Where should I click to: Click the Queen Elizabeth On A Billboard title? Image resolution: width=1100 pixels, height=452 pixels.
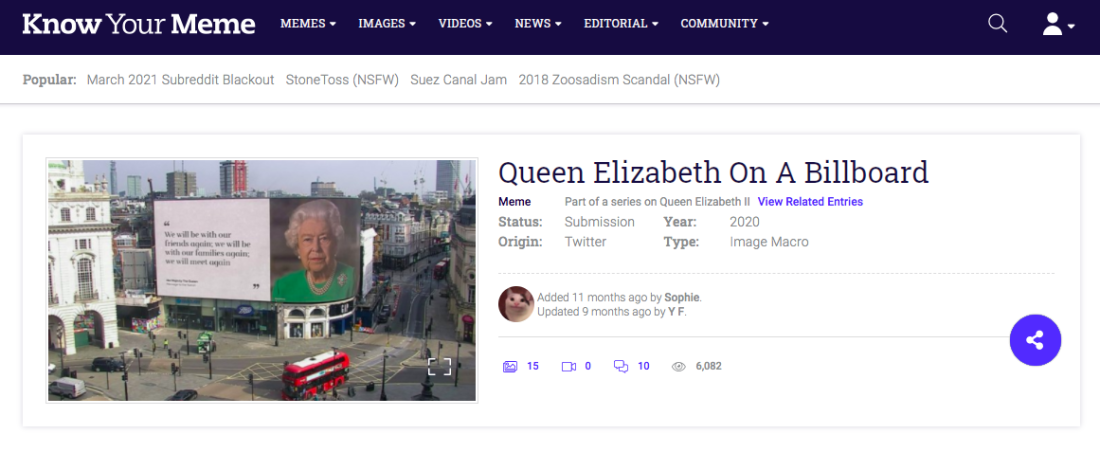pyautogui.click(x=713, y=172)
